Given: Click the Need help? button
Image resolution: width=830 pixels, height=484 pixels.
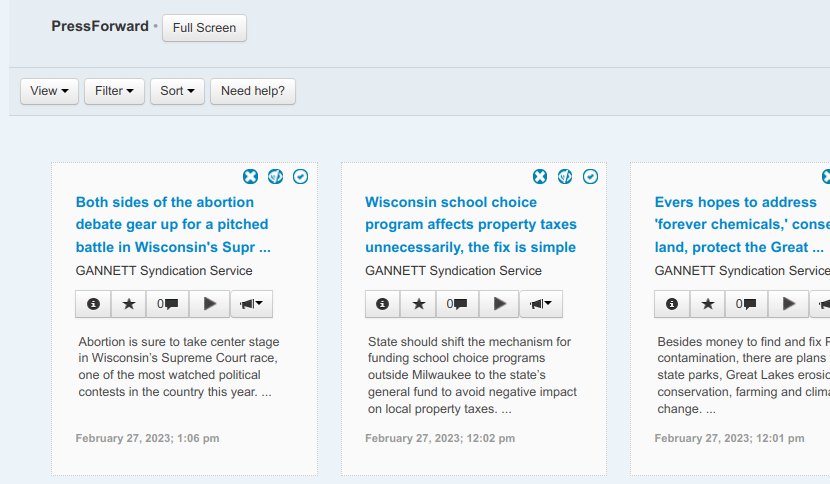Looking at the screenshot, I should tap(253, 91).
